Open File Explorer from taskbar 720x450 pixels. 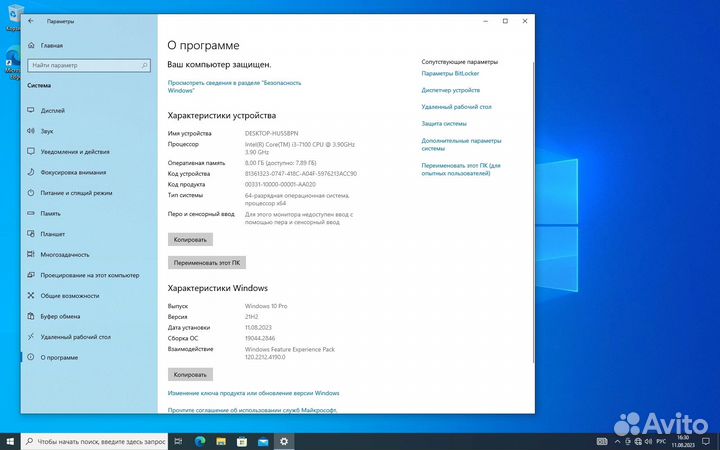[221, 442]
